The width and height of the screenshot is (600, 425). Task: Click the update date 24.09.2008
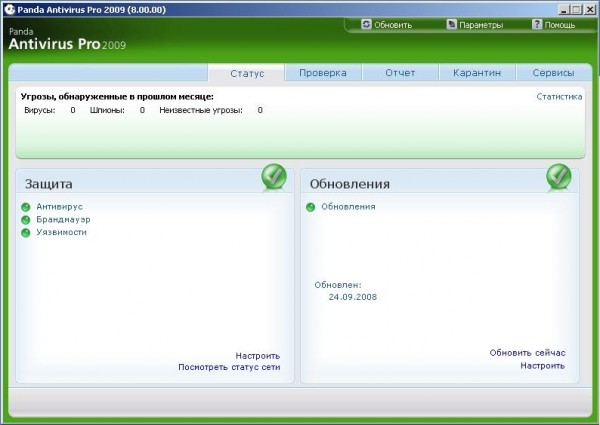353,297
